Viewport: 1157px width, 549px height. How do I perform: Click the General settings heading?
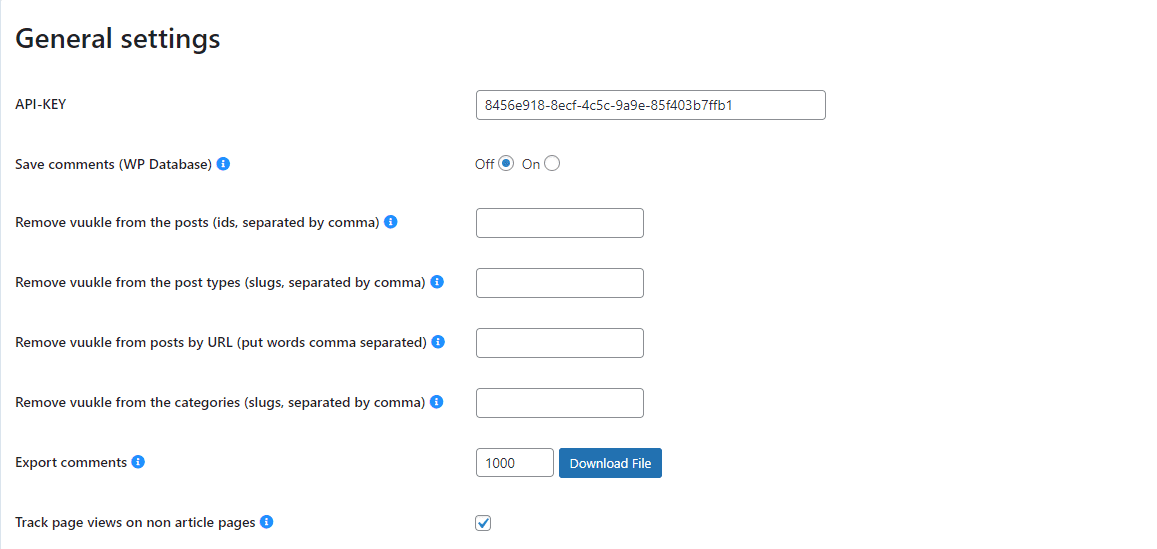coord(118,38)
